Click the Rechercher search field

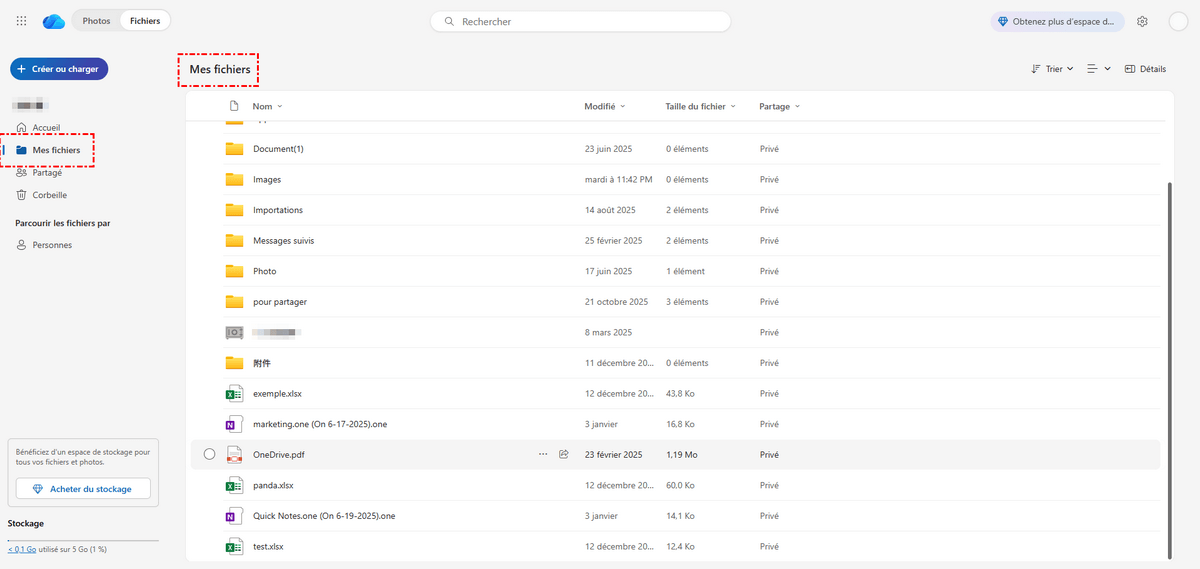pos(580,21)
